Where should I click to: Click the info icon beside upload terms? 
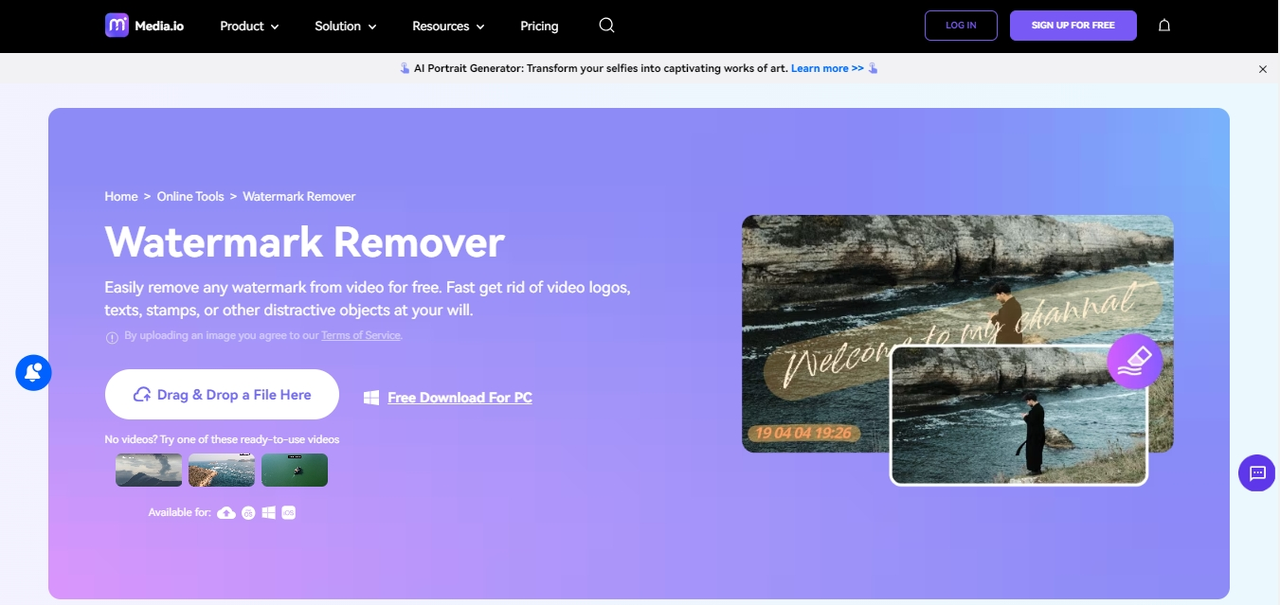112,337
